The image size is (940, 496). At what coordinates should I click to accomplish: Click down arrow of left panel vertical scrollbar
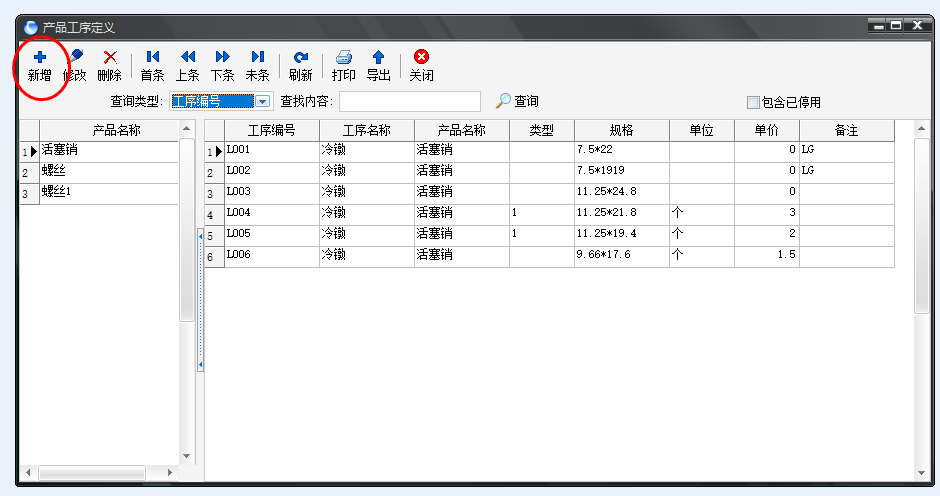coord(186,456)
